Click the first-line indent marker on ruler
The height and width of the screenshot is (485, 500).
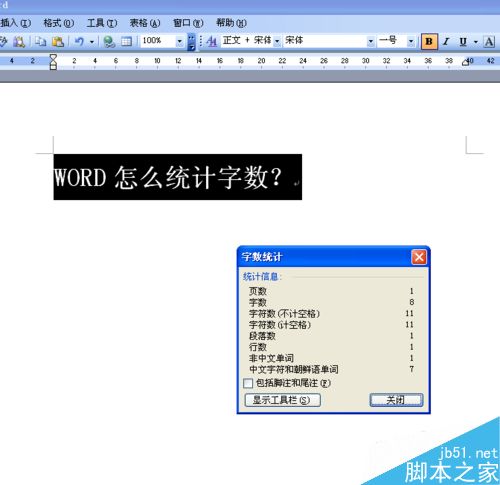(x=53, y=57)
